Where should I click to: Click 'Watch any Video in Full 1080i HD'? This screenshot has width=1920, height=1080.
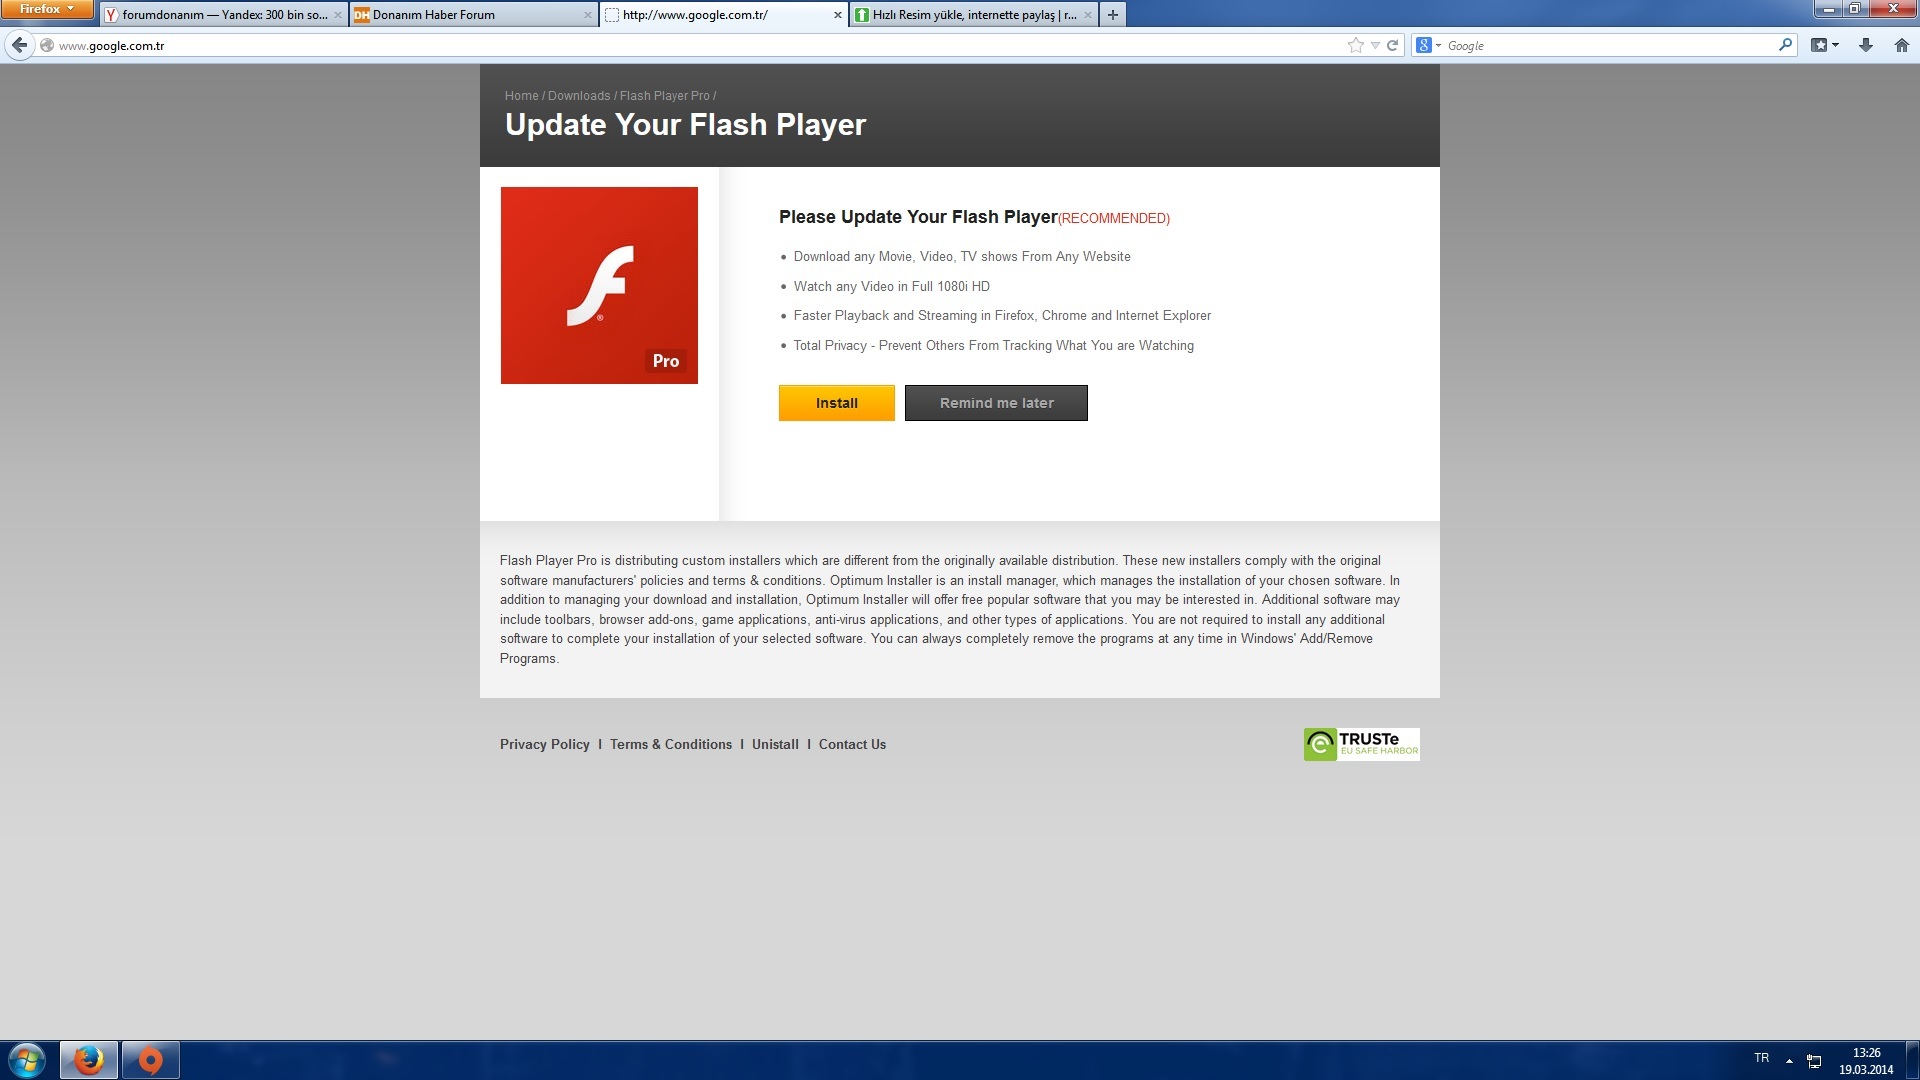coord(892,286)
